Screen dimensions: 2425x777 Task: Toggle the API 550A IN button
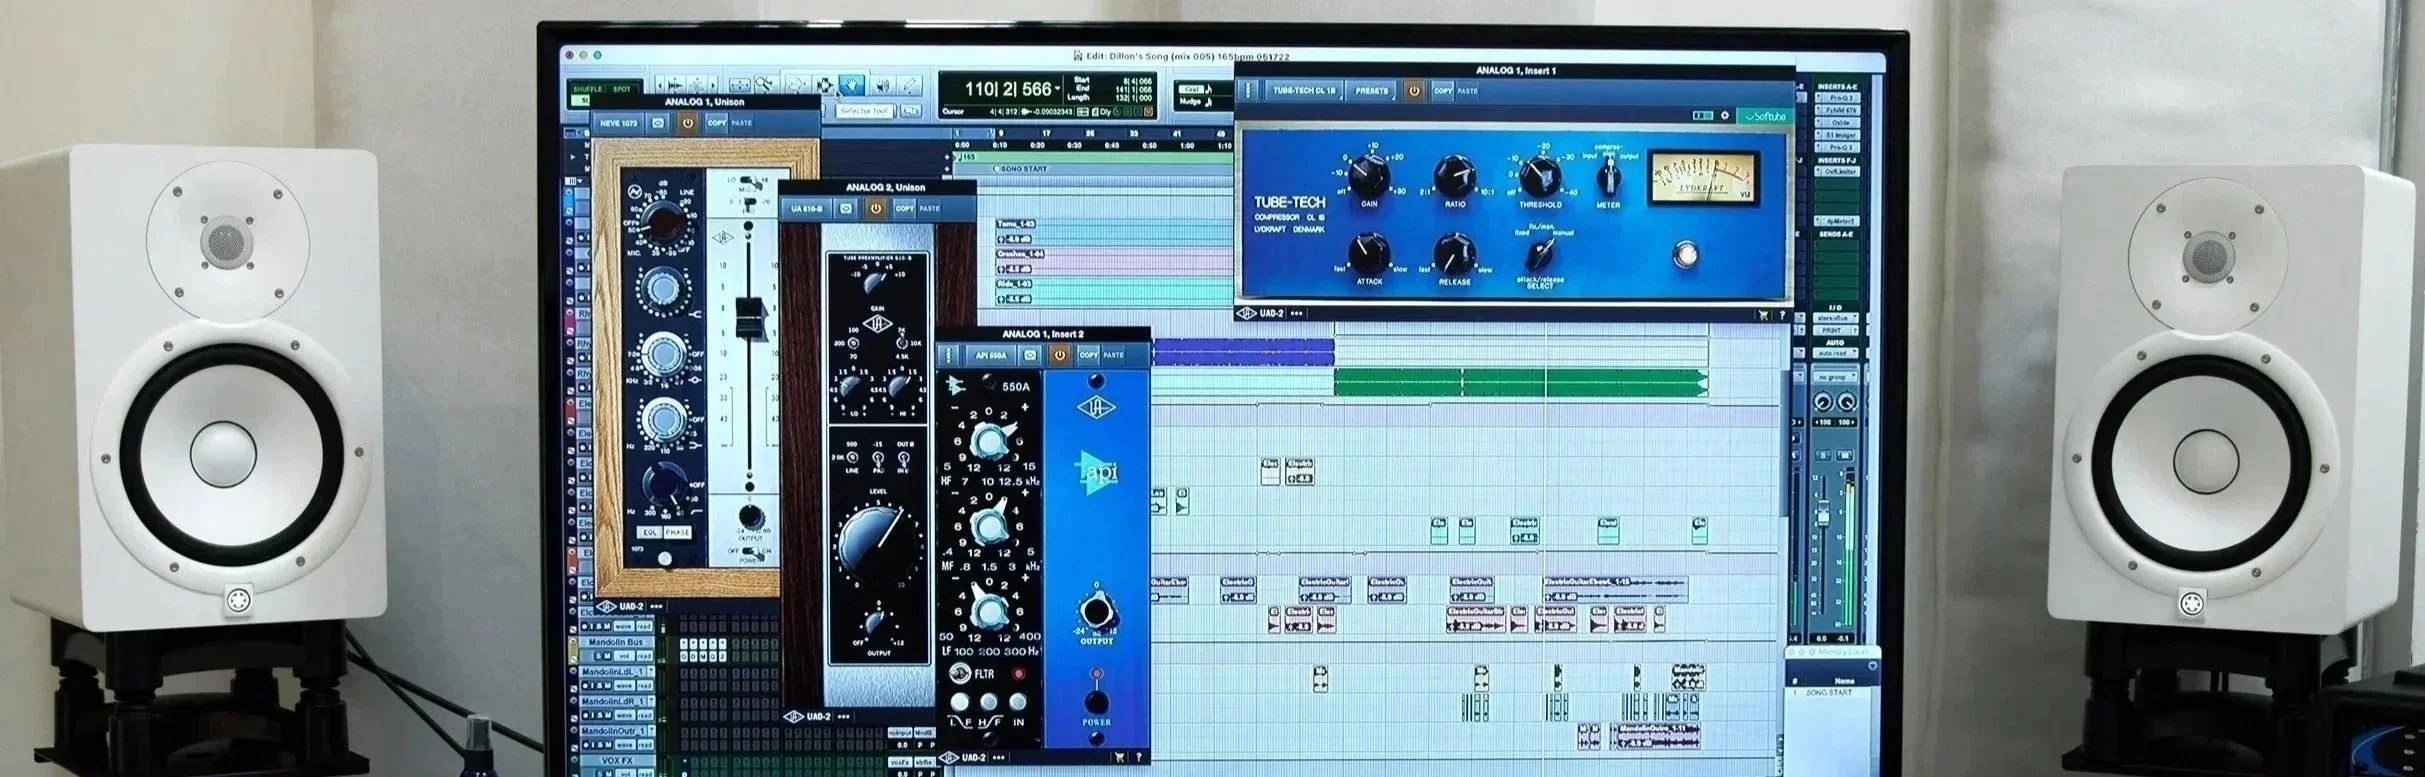[1018, 703]
